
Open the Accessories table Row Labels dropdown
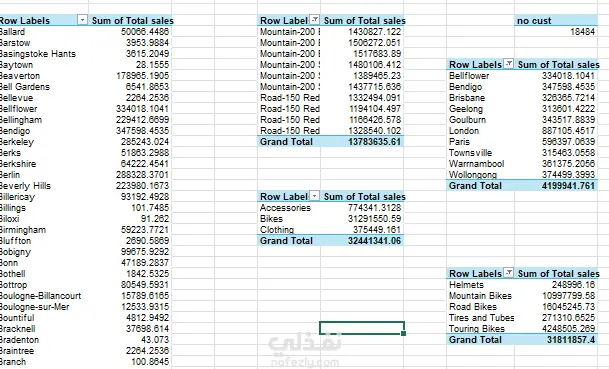click(x=315, y=196)
